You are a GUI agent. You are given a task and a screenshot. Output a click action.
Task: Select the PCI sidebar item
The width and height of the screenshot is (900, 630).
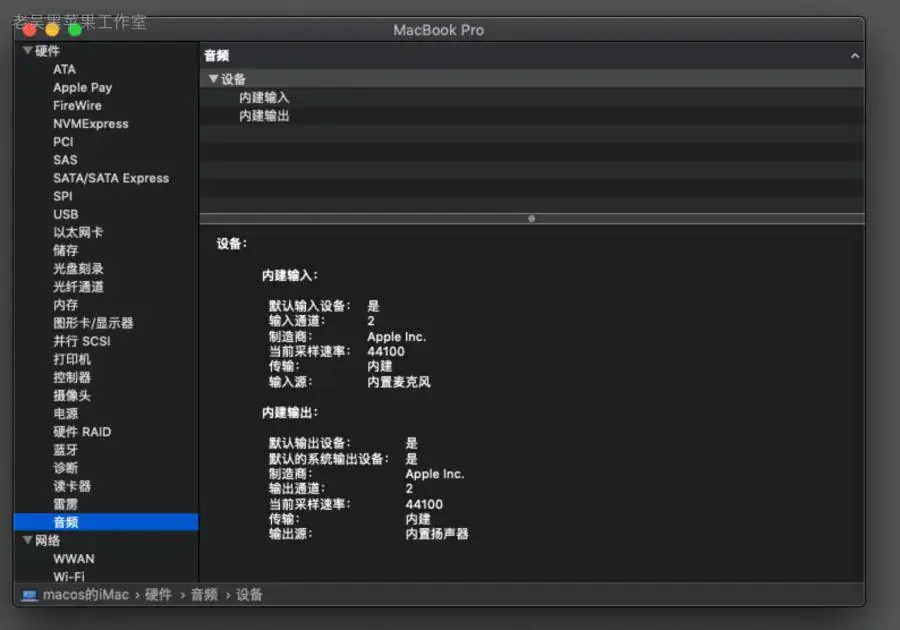63,142
